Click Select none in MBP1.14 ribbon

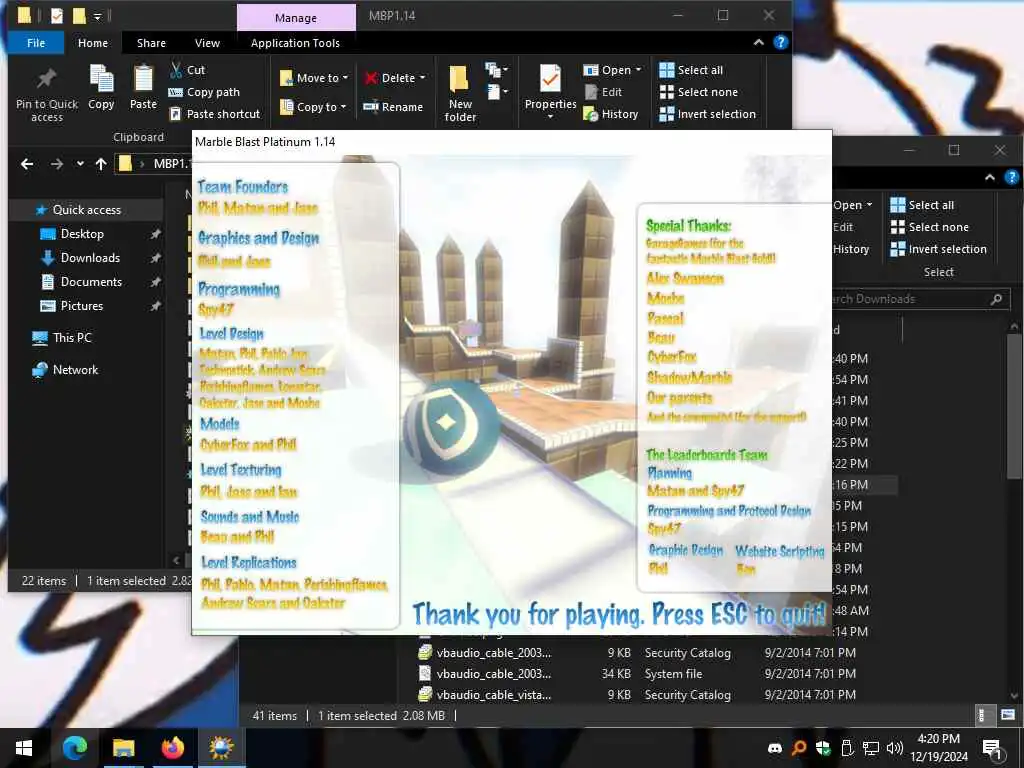(699, 92)
